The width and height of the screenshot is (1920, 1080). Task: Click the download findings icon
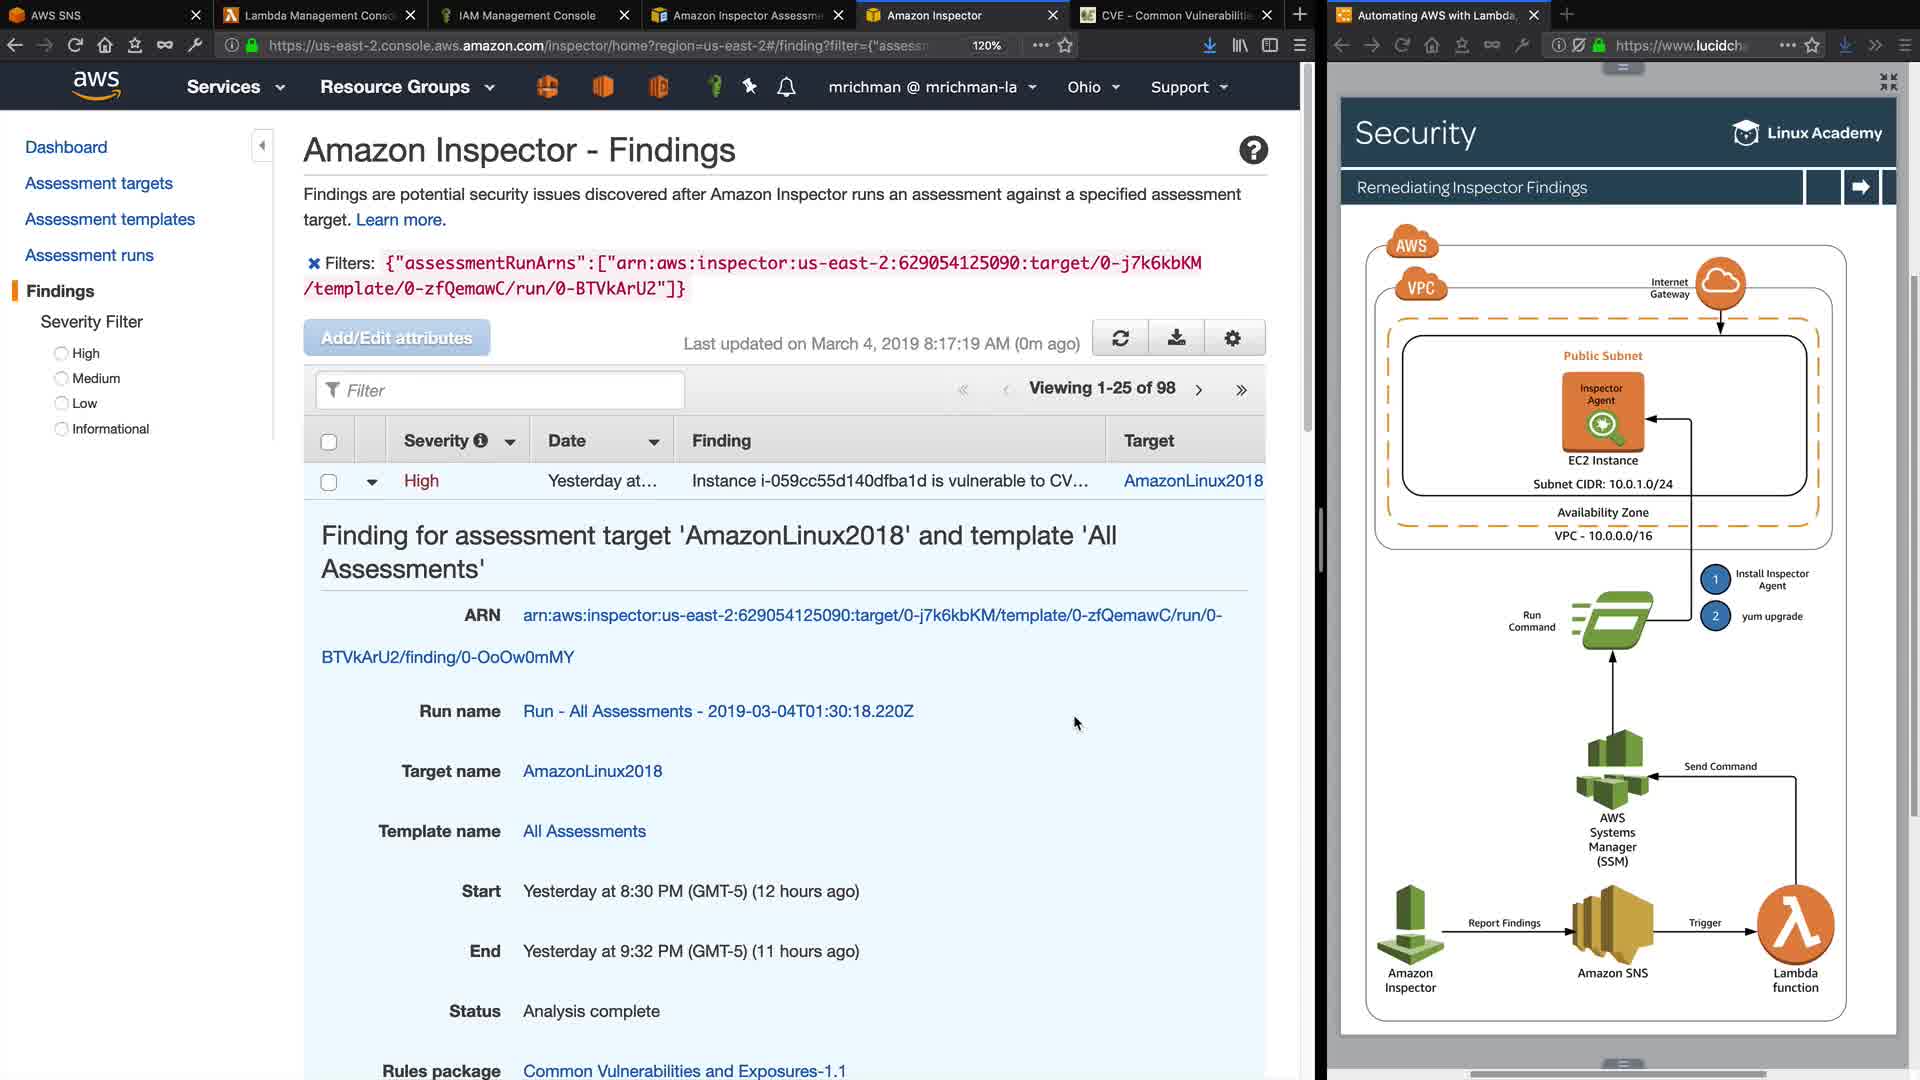tap(1176, 338)
